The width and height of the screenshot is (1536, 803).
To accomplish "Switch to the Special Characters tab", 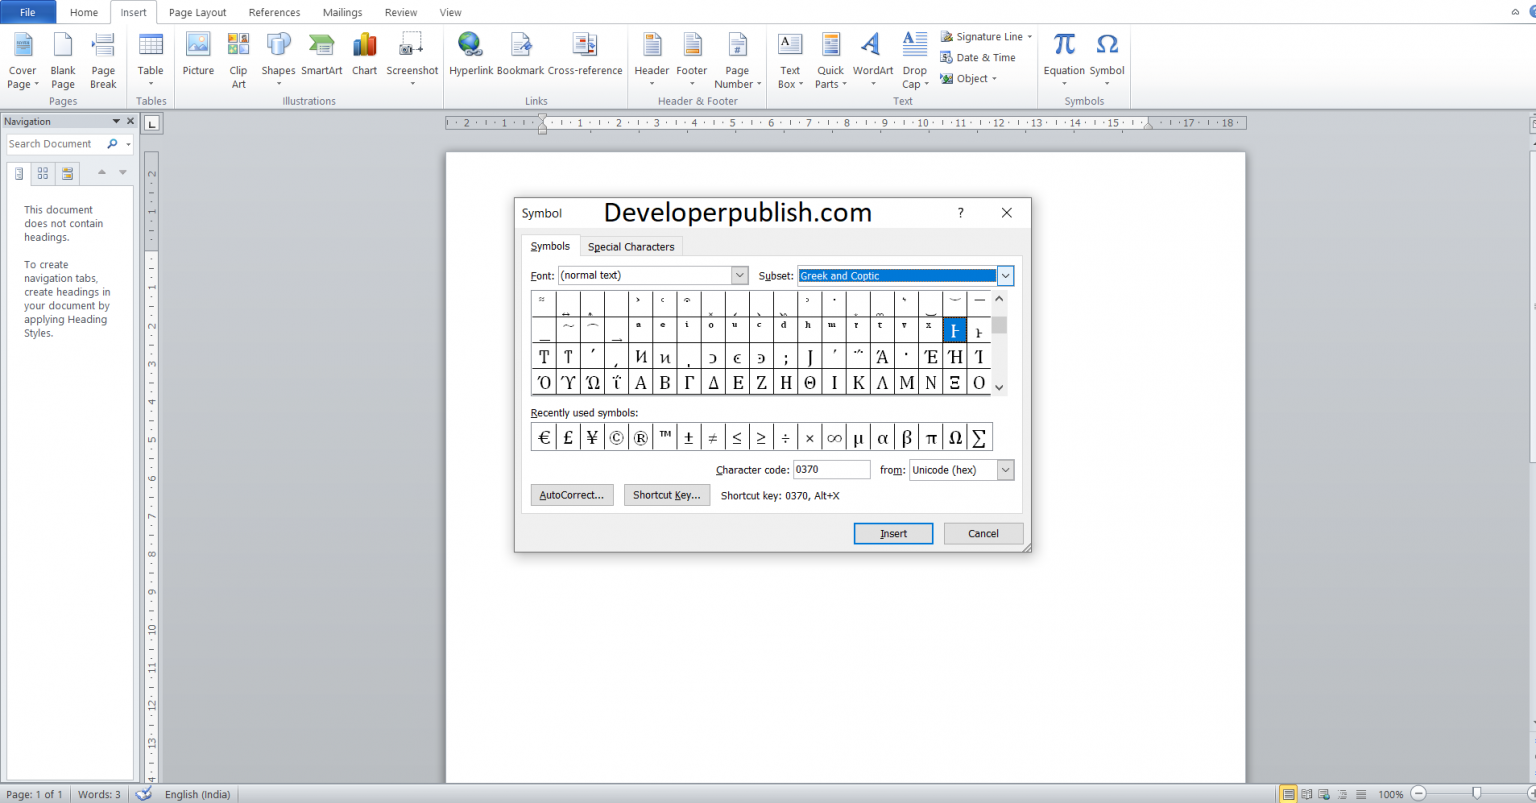I will (631, 246).
